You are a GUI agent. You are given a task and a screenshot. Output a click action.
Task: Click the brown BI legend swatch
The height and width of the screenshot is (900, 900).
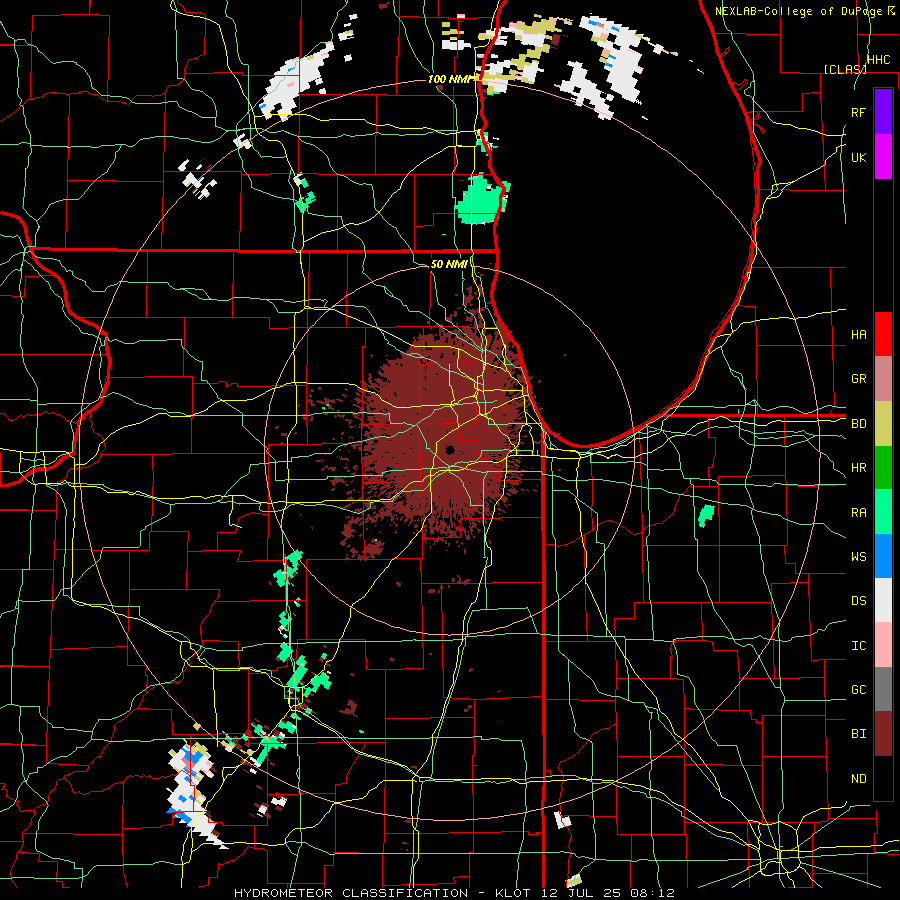883,734
